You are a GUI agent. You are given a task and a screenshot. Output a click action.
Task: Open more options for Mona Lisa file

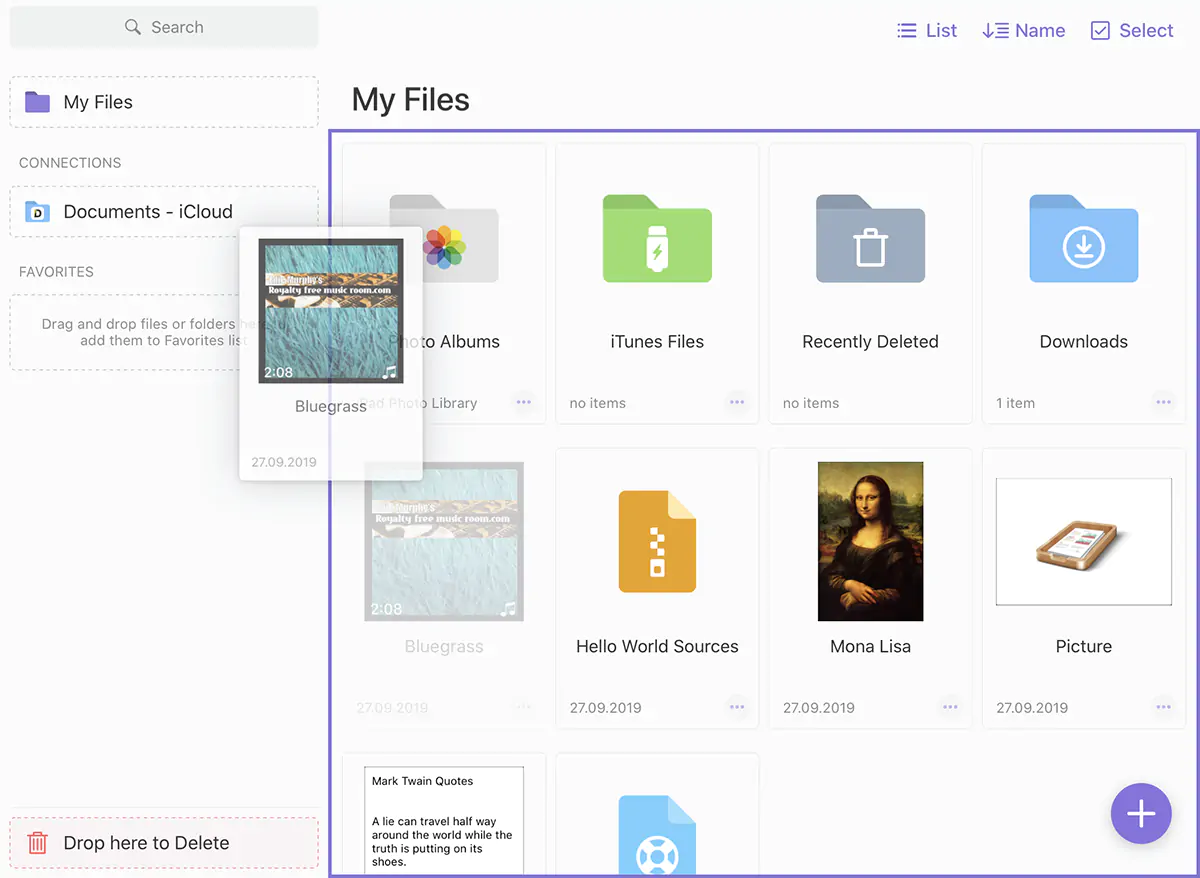pos(950,707)
